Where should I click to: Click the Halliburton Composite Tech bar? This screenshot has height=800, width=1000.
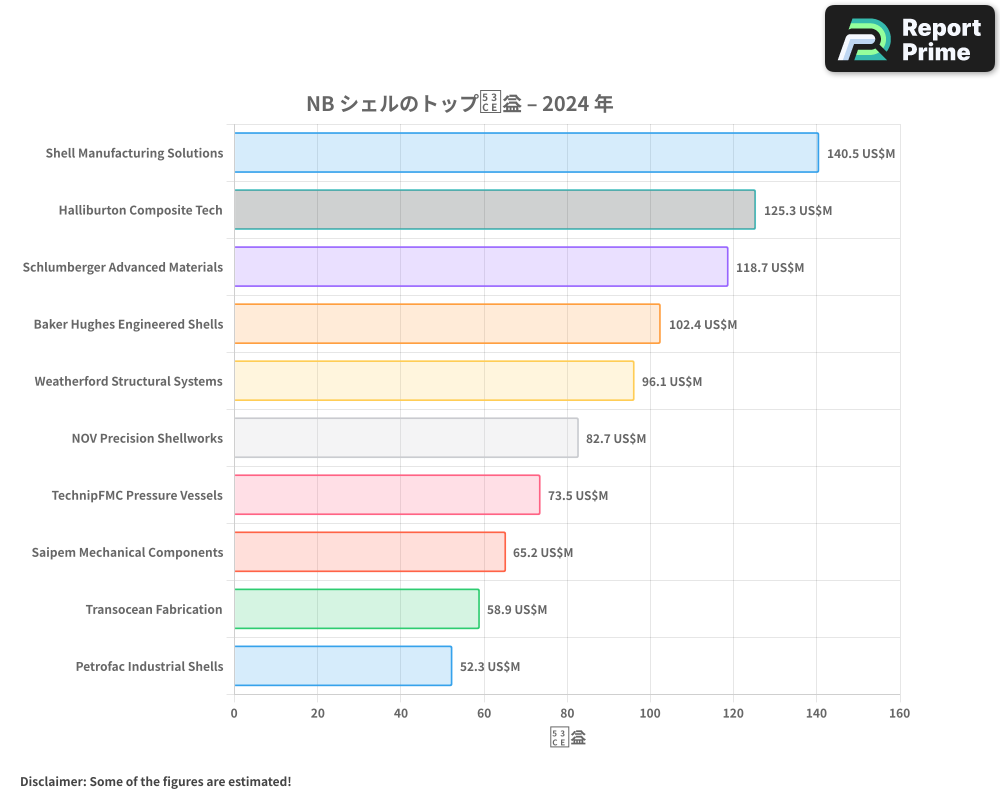click(x=495, y=210)
